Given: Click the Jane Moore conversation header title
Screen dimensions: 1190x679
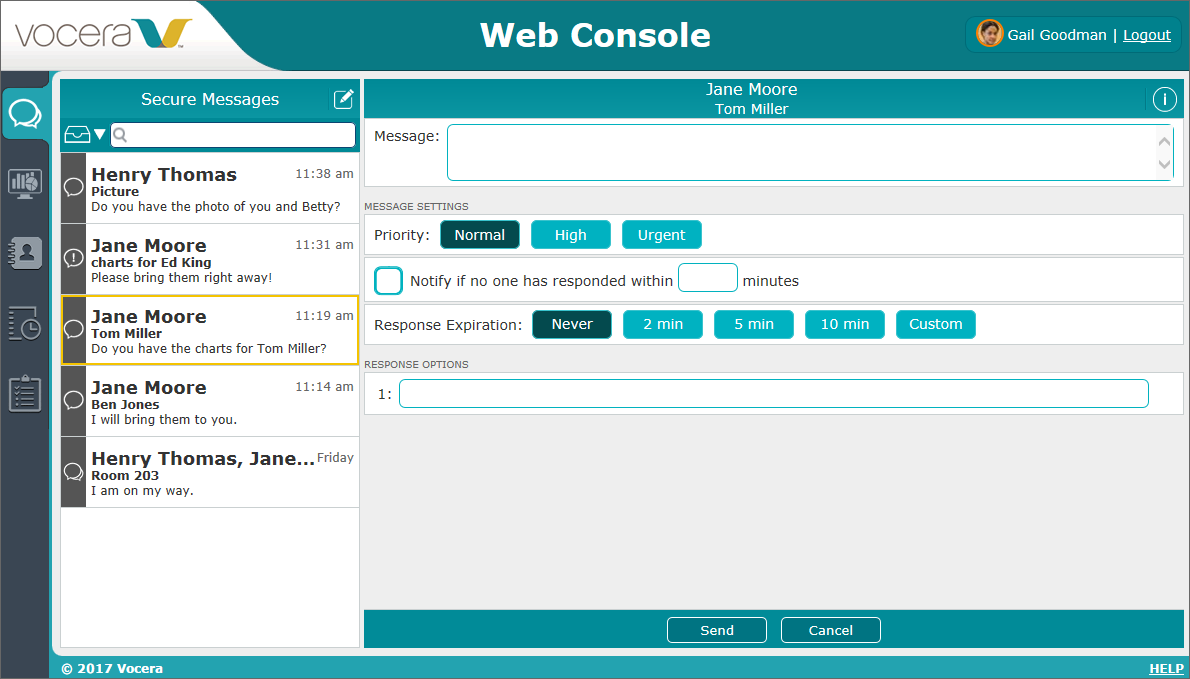Looking at the screenshot, I should point(751,90).
